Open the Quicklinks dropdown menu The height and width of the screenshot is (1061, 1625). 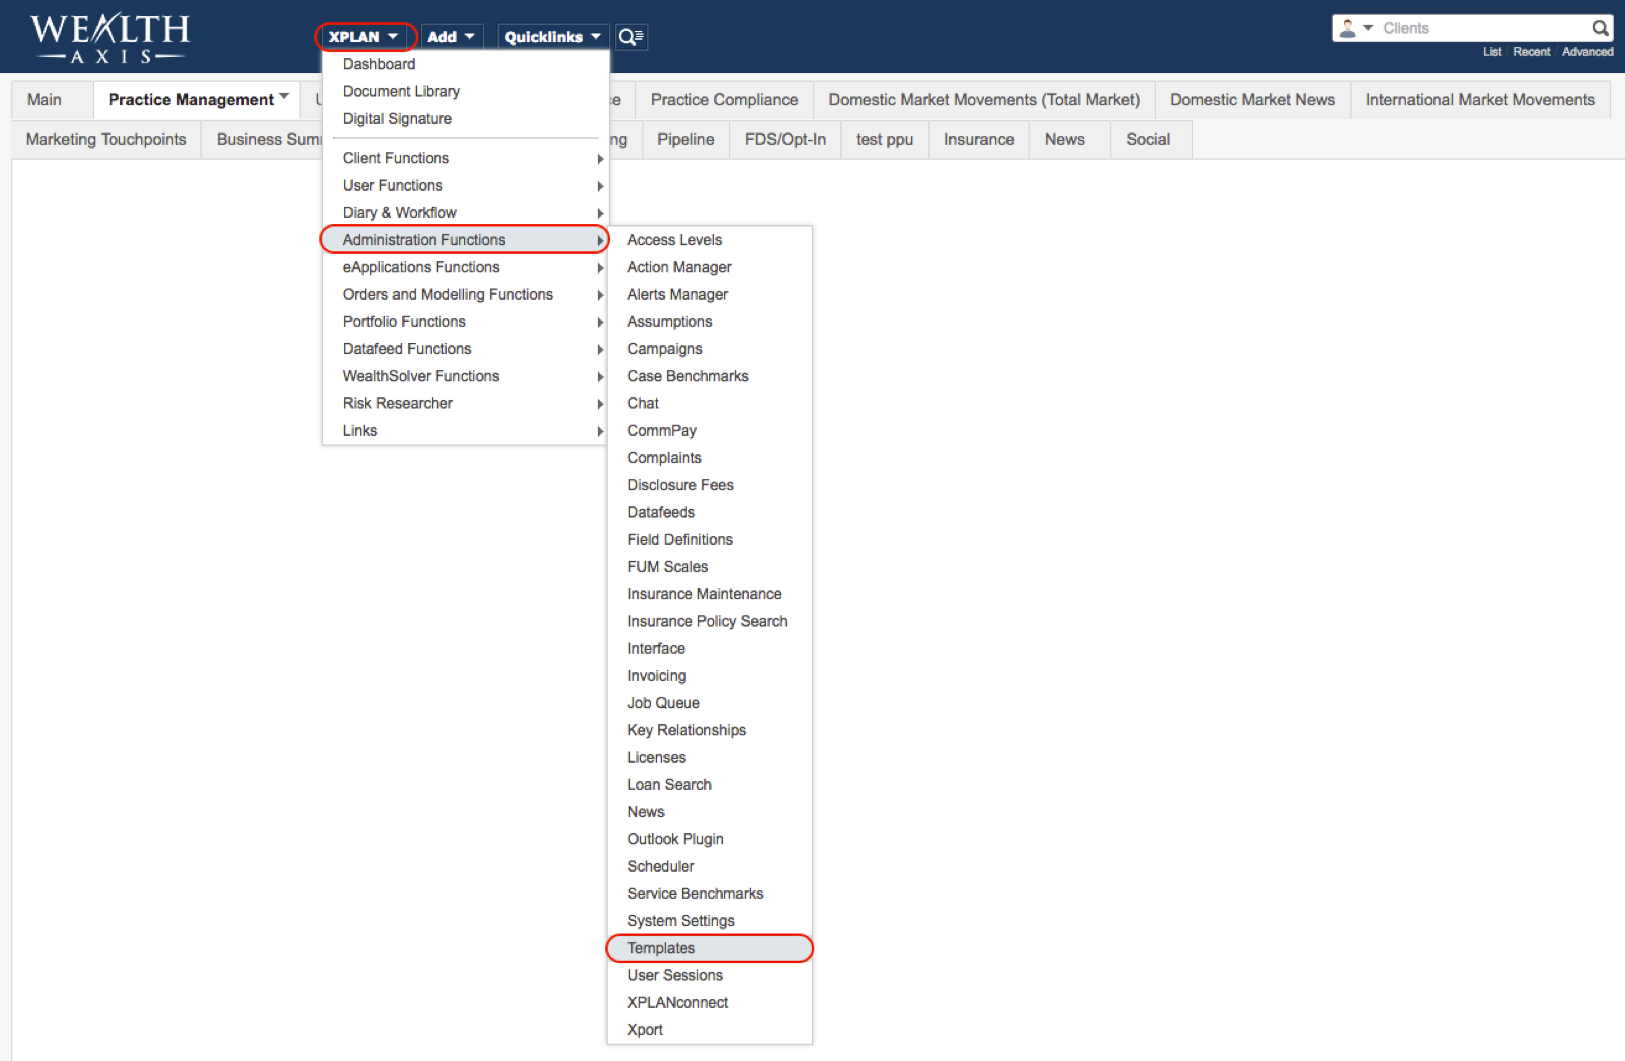pyautogui.click(x=553, y=37)
